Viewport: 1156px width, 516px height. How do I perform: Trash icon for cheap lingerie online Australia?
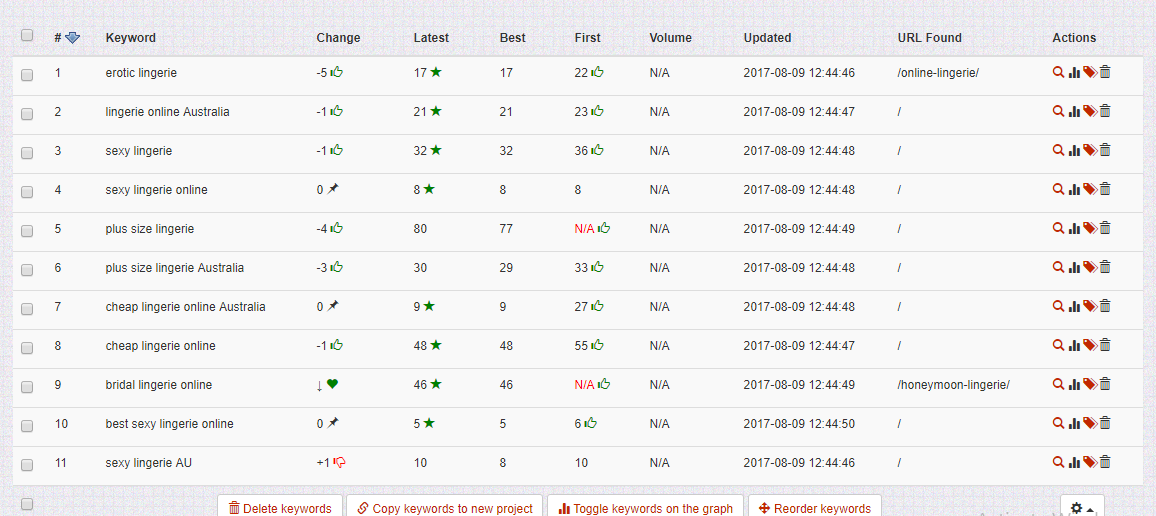tap(1105, 307)
